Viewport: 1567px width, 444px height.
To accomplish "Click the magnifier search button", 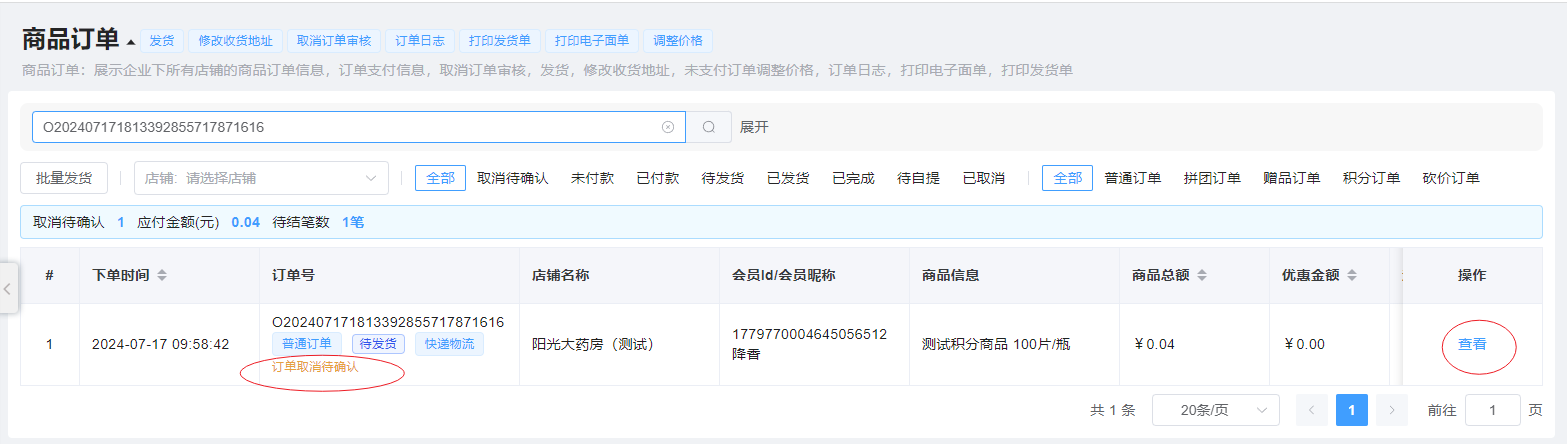I will 709,127.
